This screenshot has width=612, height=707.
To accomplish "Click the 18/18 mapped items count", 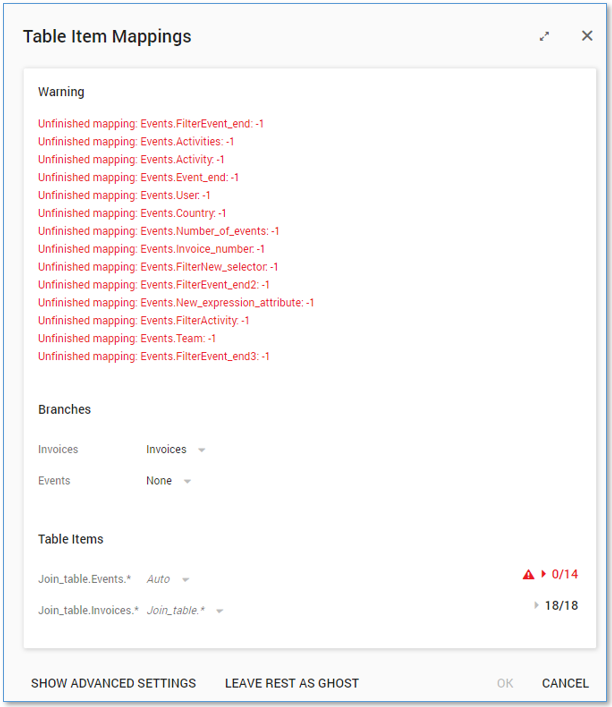I will pyautogui.click(x=561, y=606).
